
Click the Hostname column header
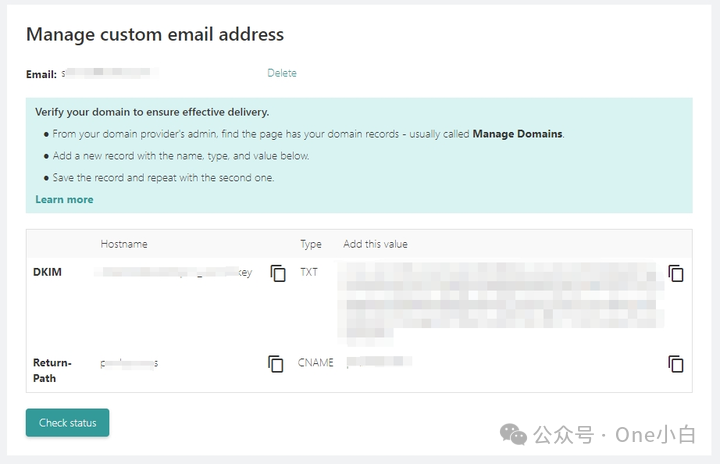pos(124,244)
